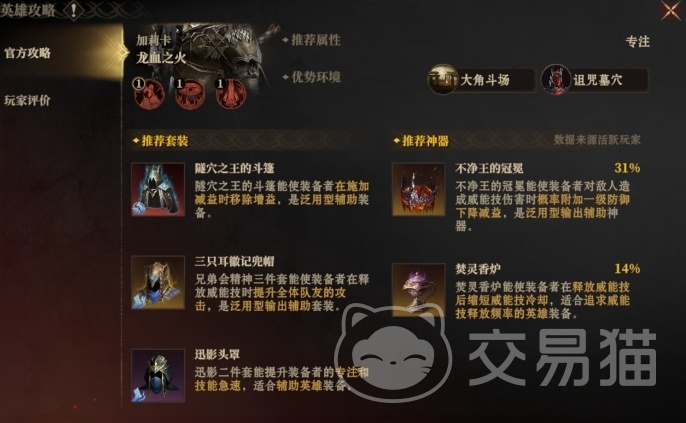The height and width of the screenshot is (423, 686).
Task: Select the 大角斗场 environment button
Action: click(x=481, y=80)
